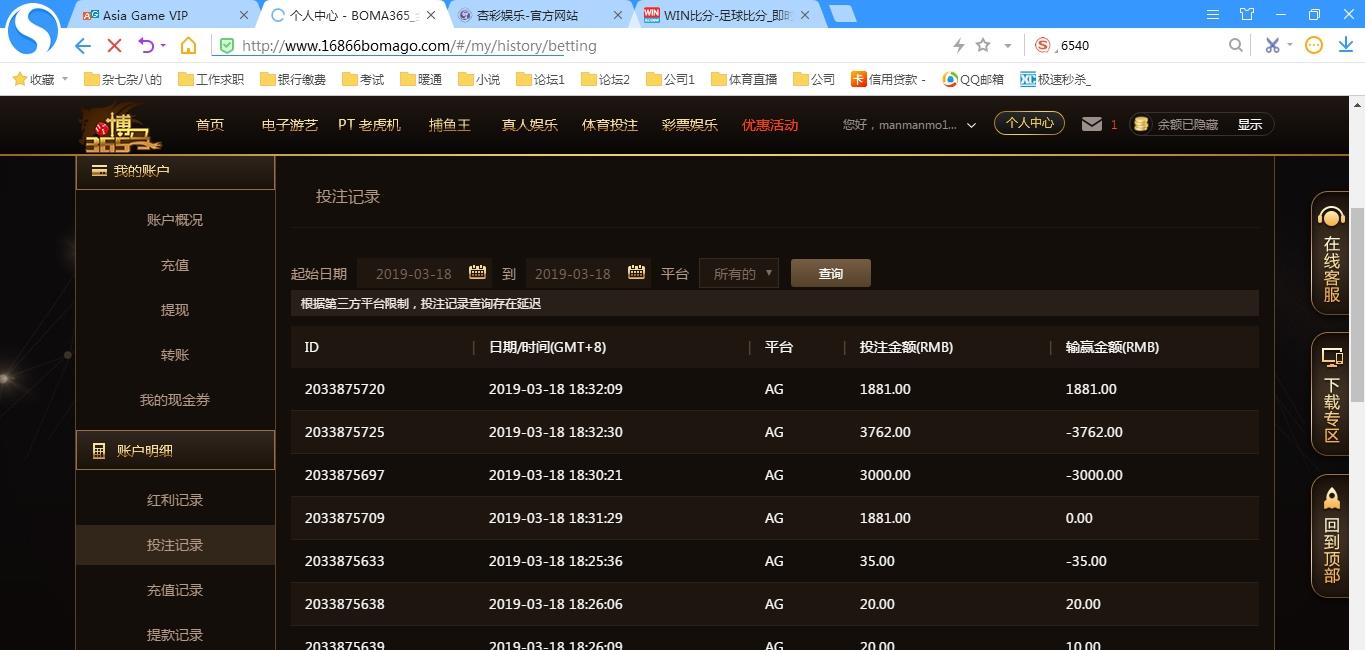Click the green site security shield icon
This screenshot has width=1365, height=650.
tap(227, 46)
